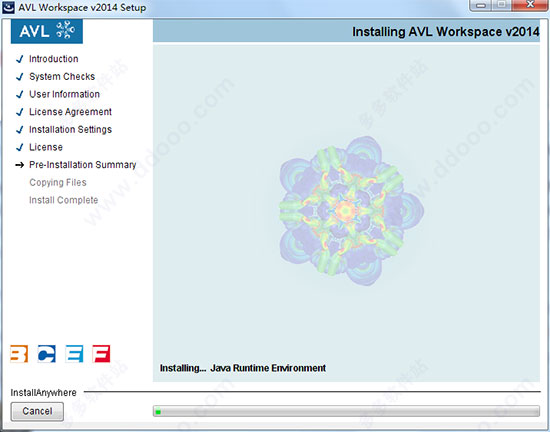This screenshot has height=432, width=550.
Task: Click the checkmark beside User Information
Action: [x=20, y=94]
